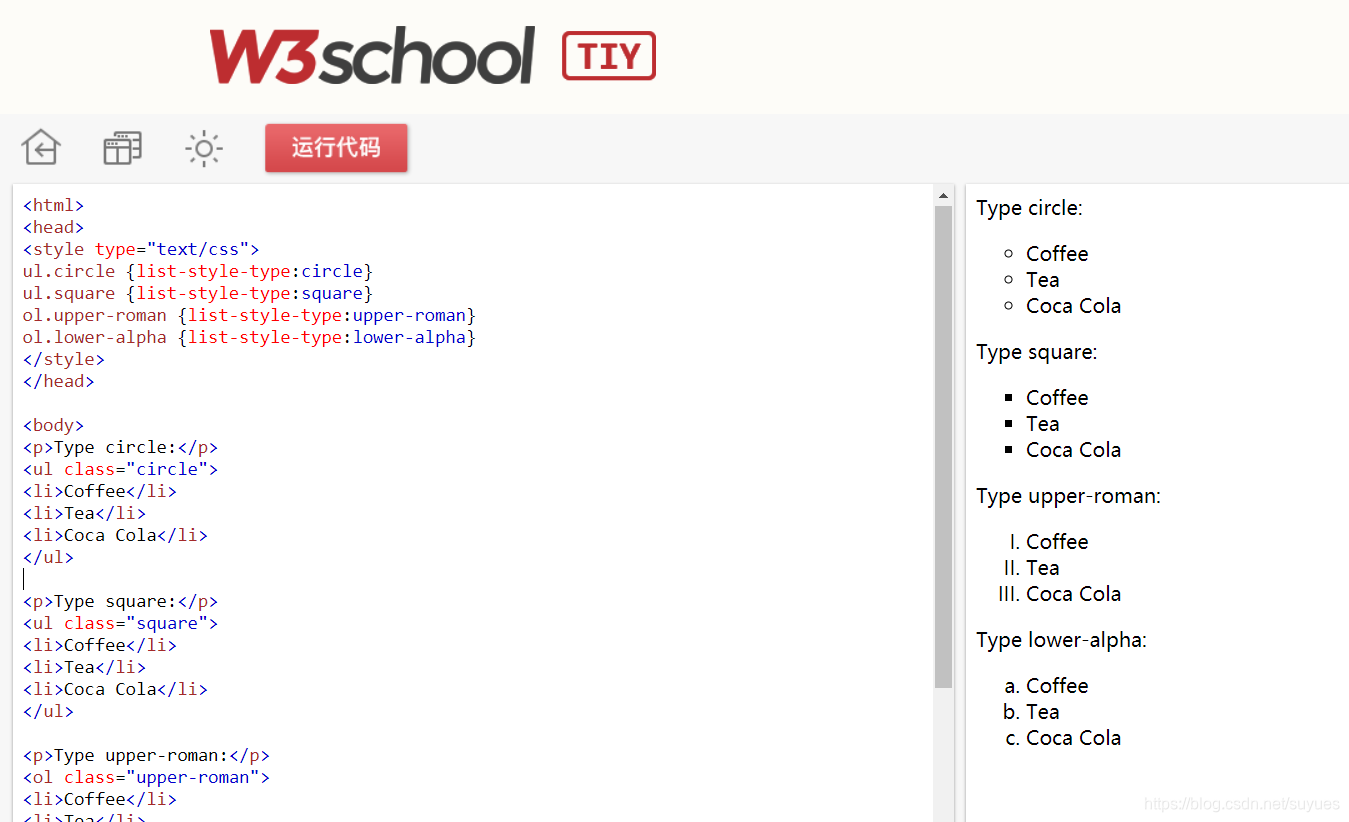Click "Coca Cola" under Type square in preview

(1073, 450)
